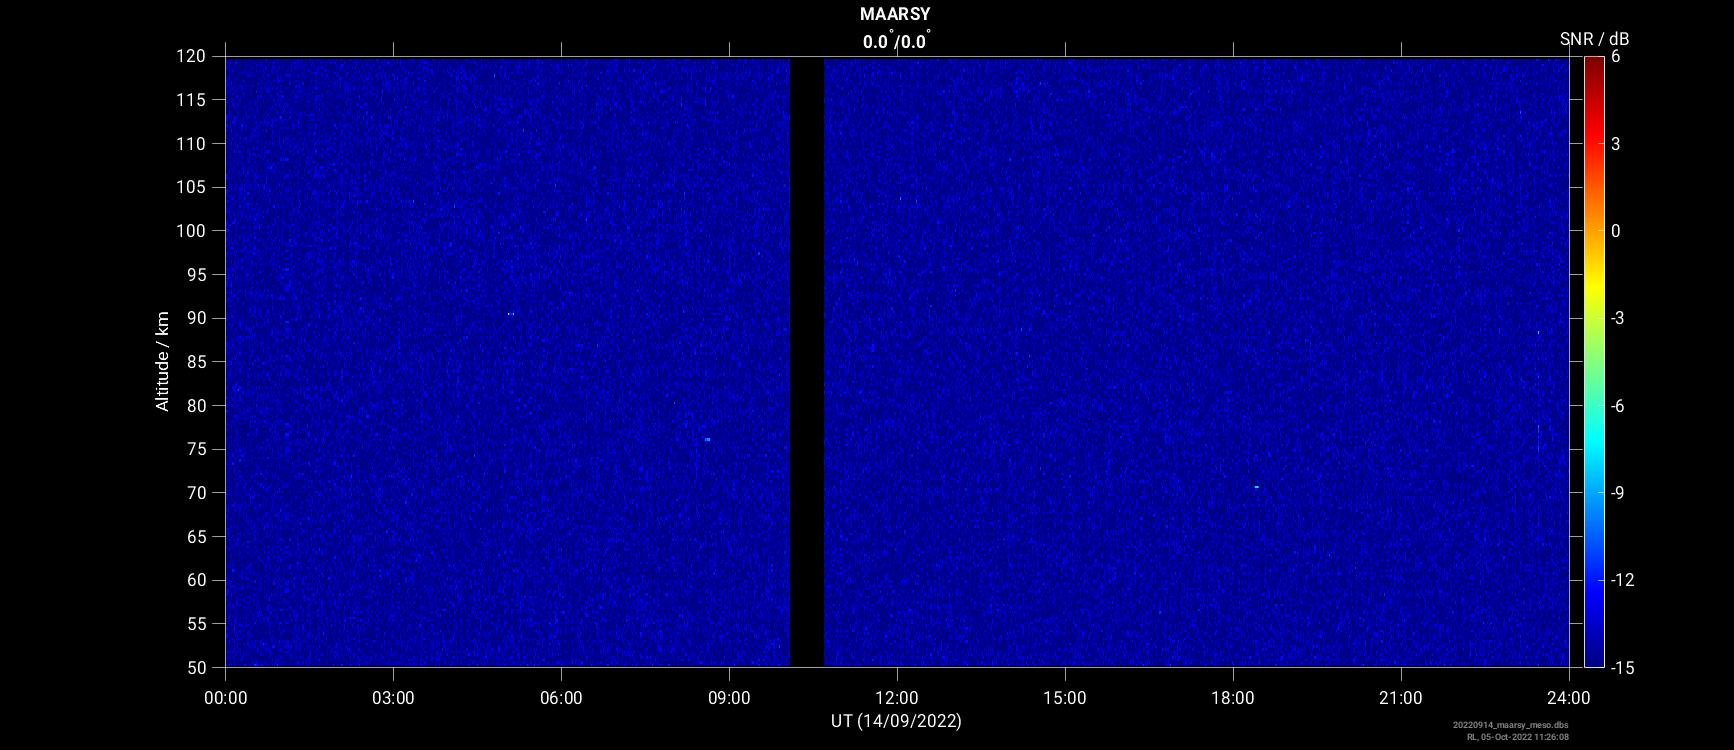
Task: Click the black data gap after 10:00
Action: coord(807,362)
